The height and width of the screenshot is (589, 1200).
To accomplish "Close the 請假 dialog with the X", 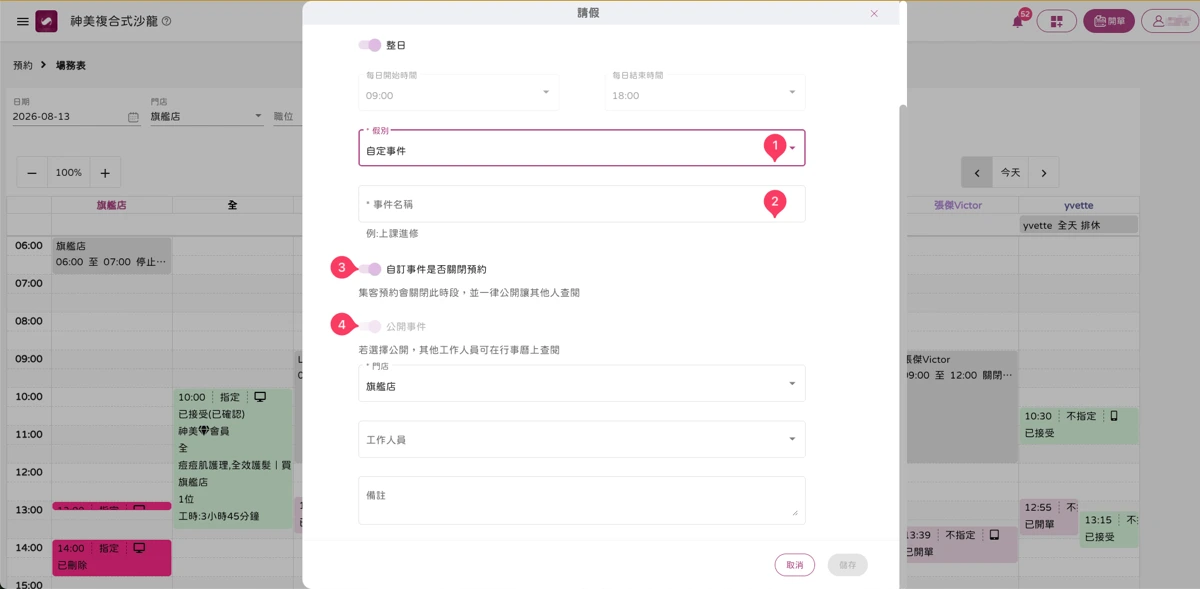I will tap(874, 13).
